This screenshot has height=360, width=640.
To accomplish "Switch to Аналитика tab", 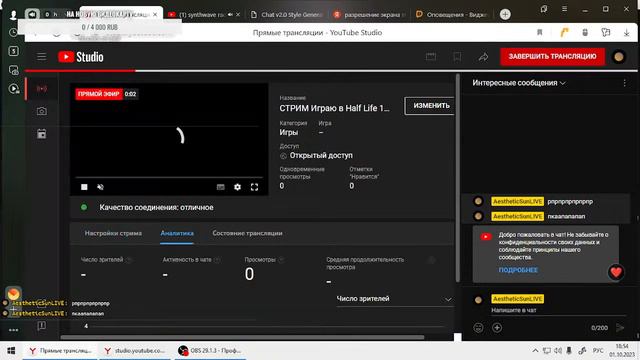I will [x=177, y=233].
